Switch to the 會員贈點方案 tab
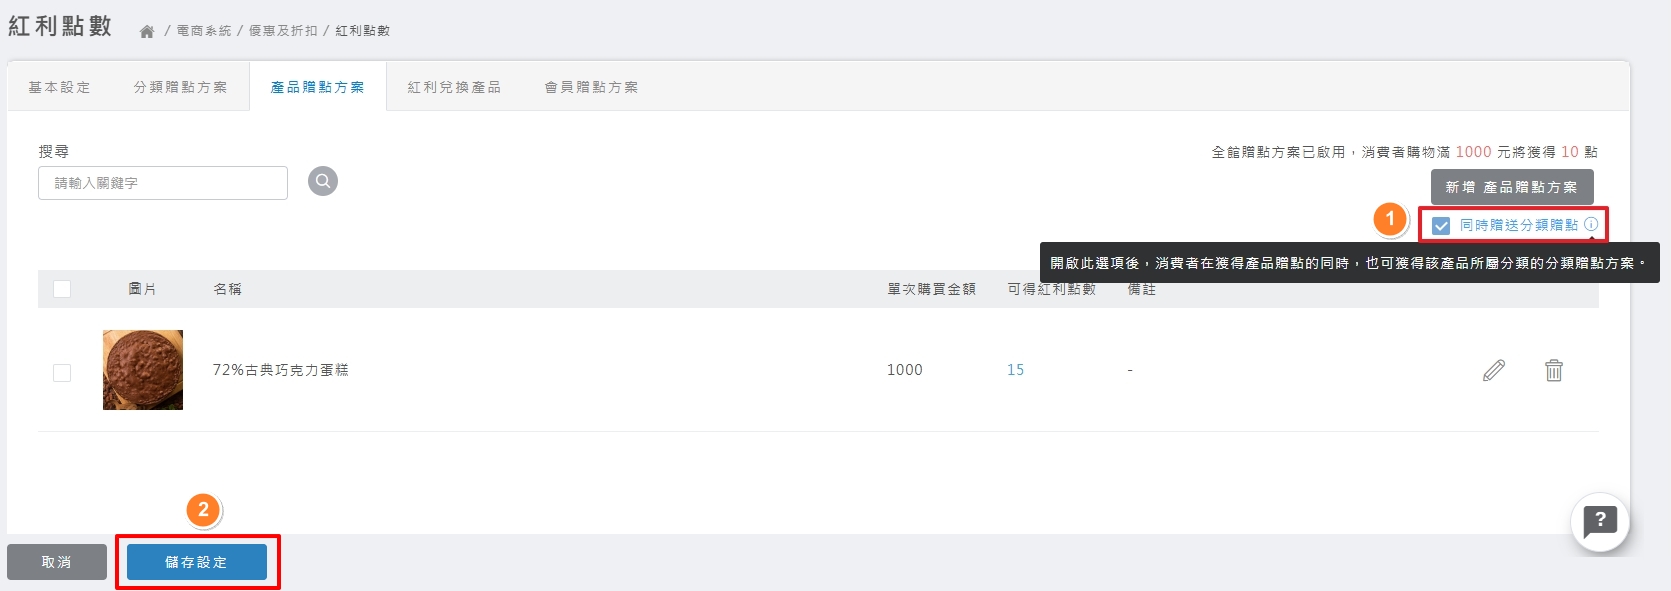 [591, 88]
